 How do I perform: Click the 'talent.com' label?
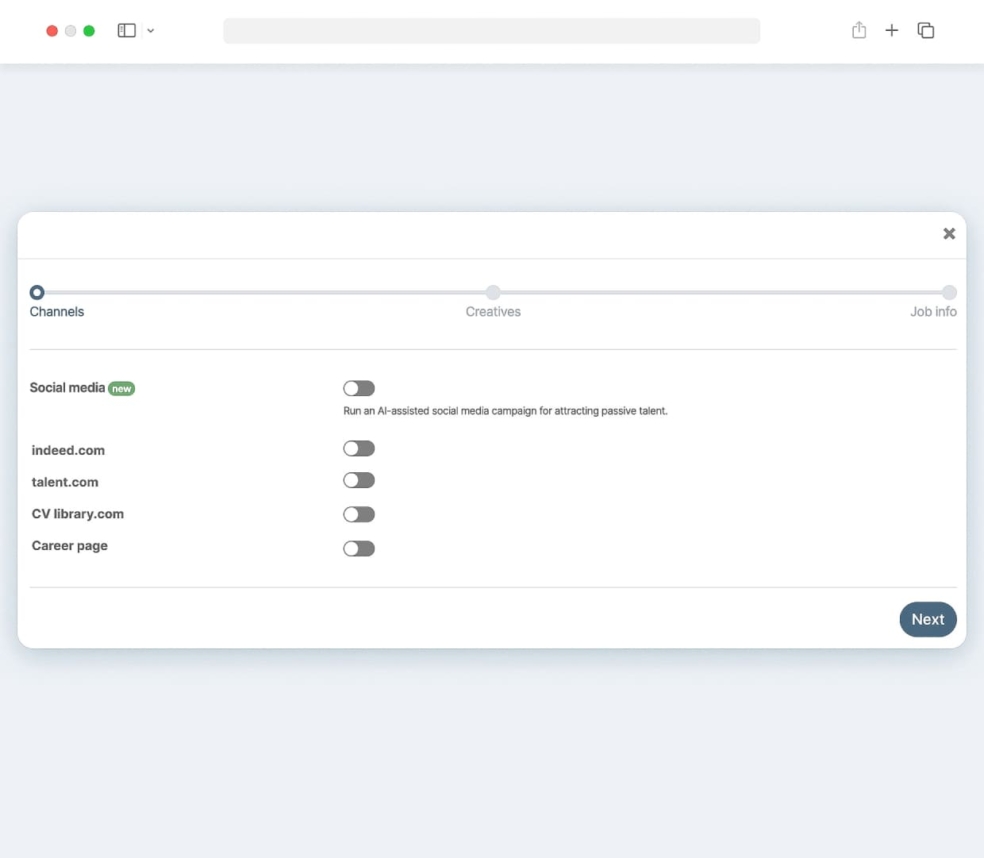pos(65,482)
